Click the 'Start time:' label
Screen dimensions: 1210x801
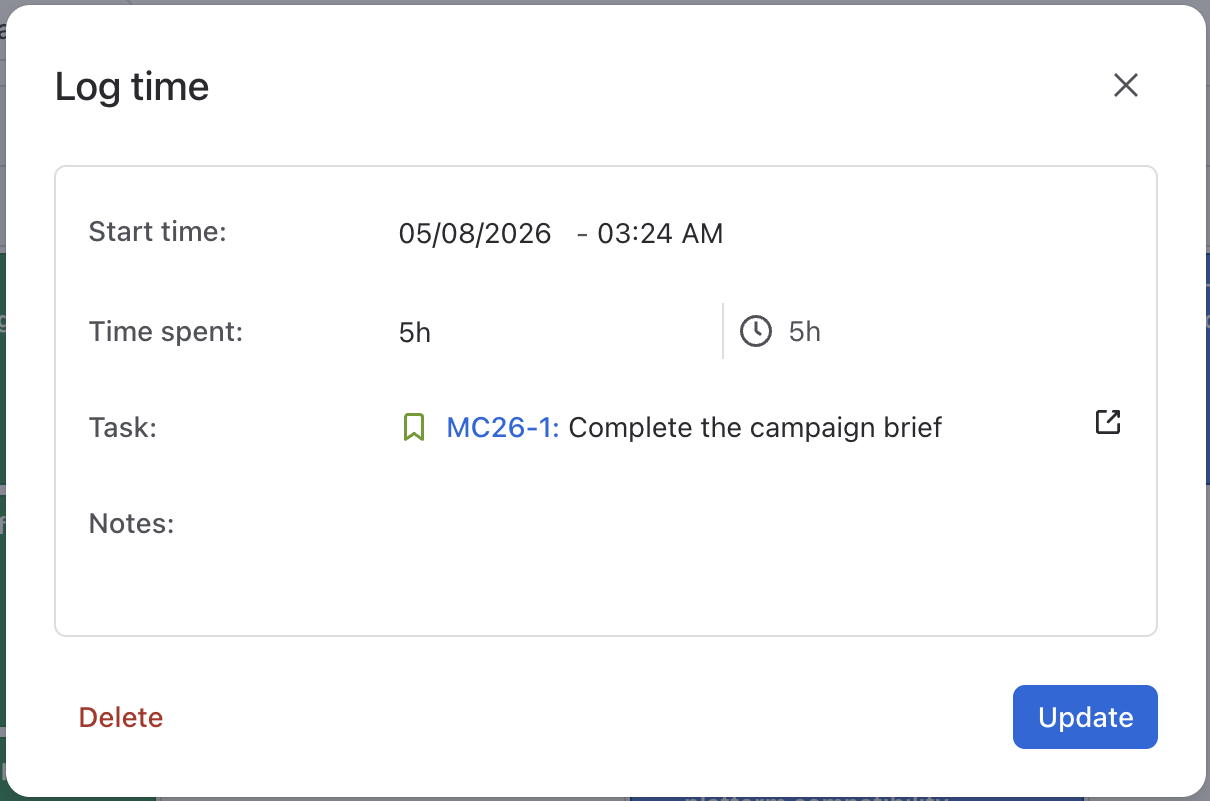[158, 232]
